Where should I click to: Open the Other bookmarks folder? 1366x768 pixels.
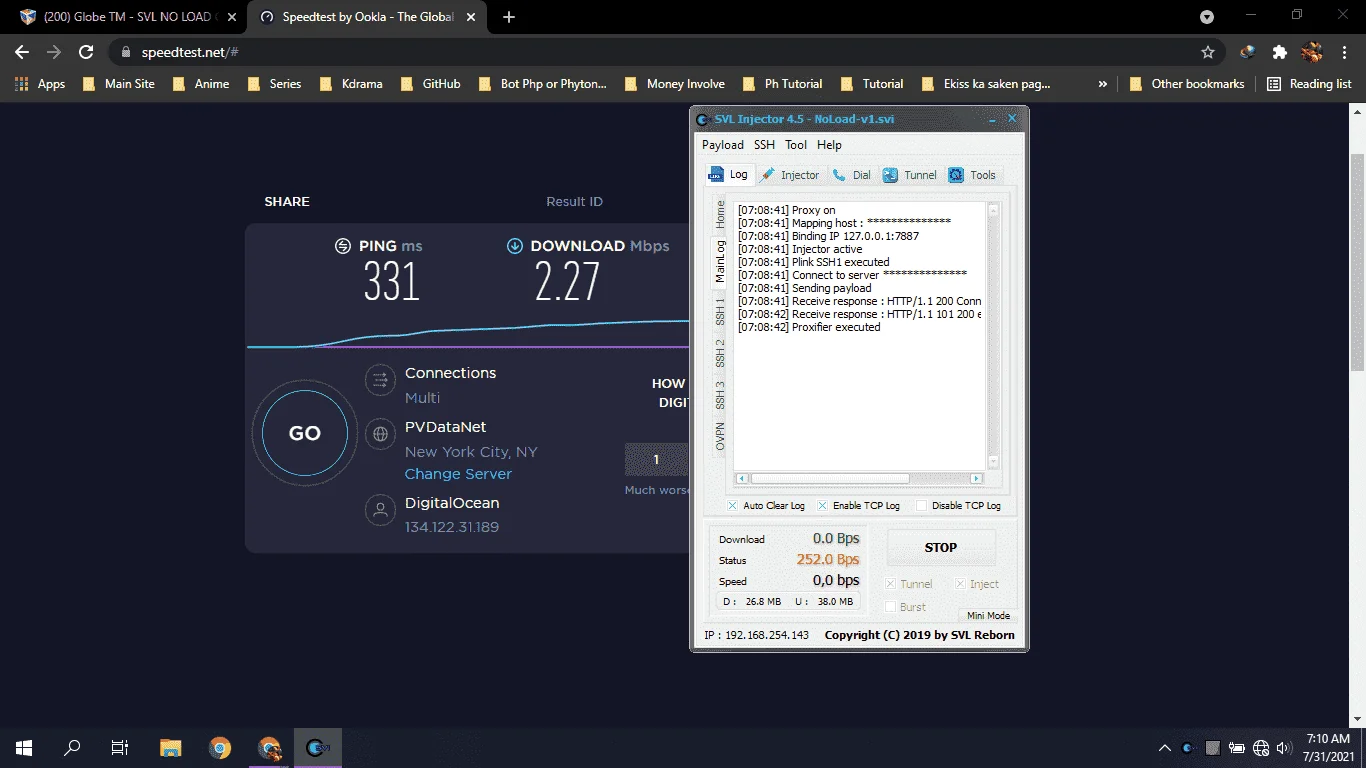pyautogui.click(x=1186, y=84)
